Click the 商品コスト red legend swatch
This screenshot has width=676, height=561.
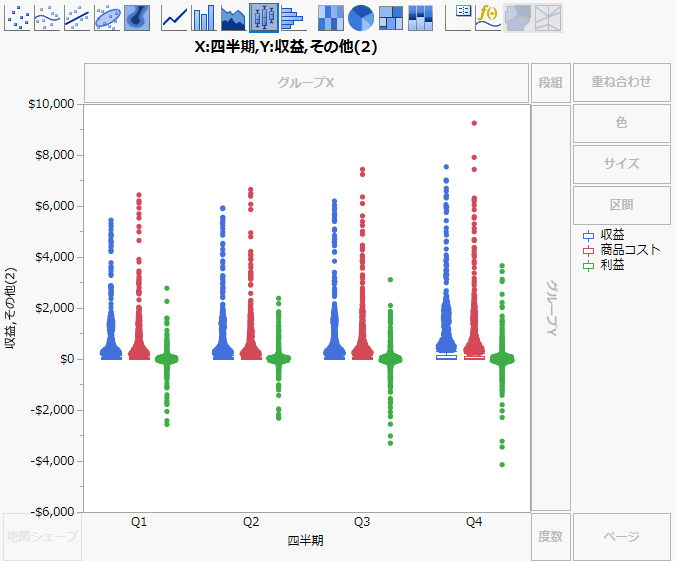click(589, 250)
